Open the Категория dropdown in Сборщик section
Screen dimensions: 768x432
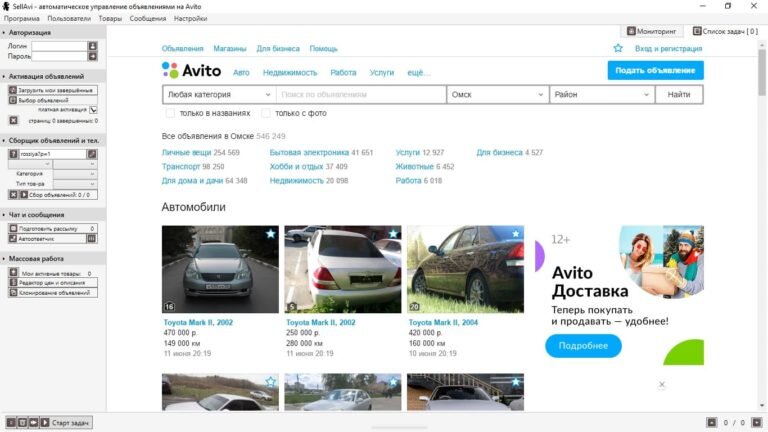[75, 174]
